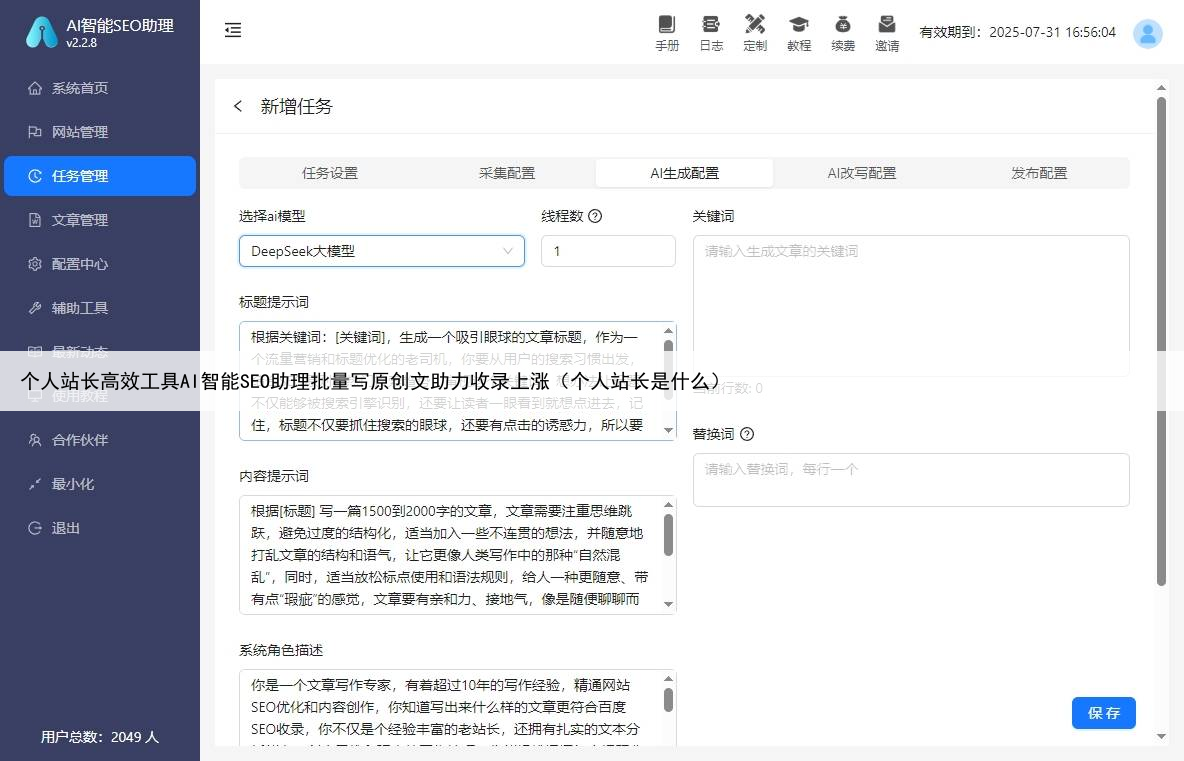1184x761 pixels.
Task: Open 配置中心 in the sidebar
Action: 80,264
